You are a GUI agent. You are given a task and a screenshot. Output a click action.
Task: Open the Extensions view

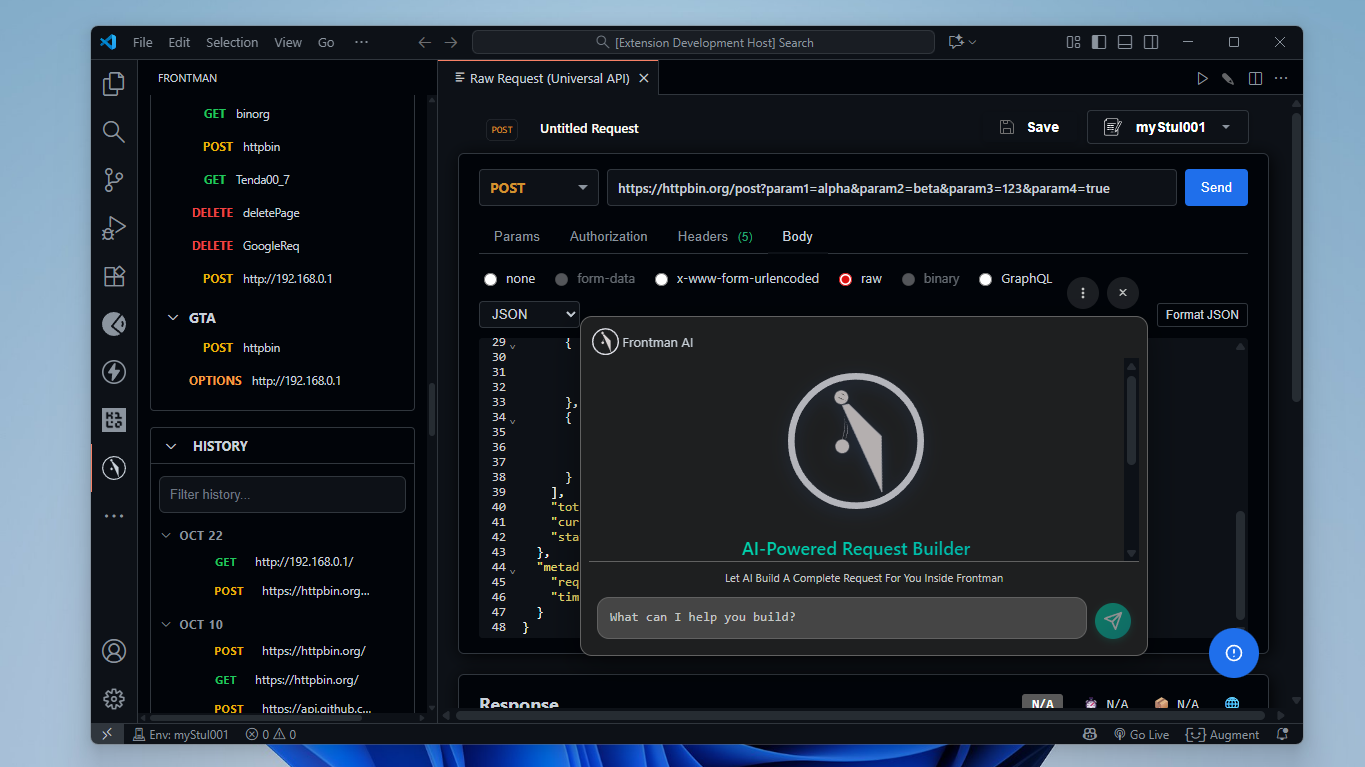click(x=114, y=276)
